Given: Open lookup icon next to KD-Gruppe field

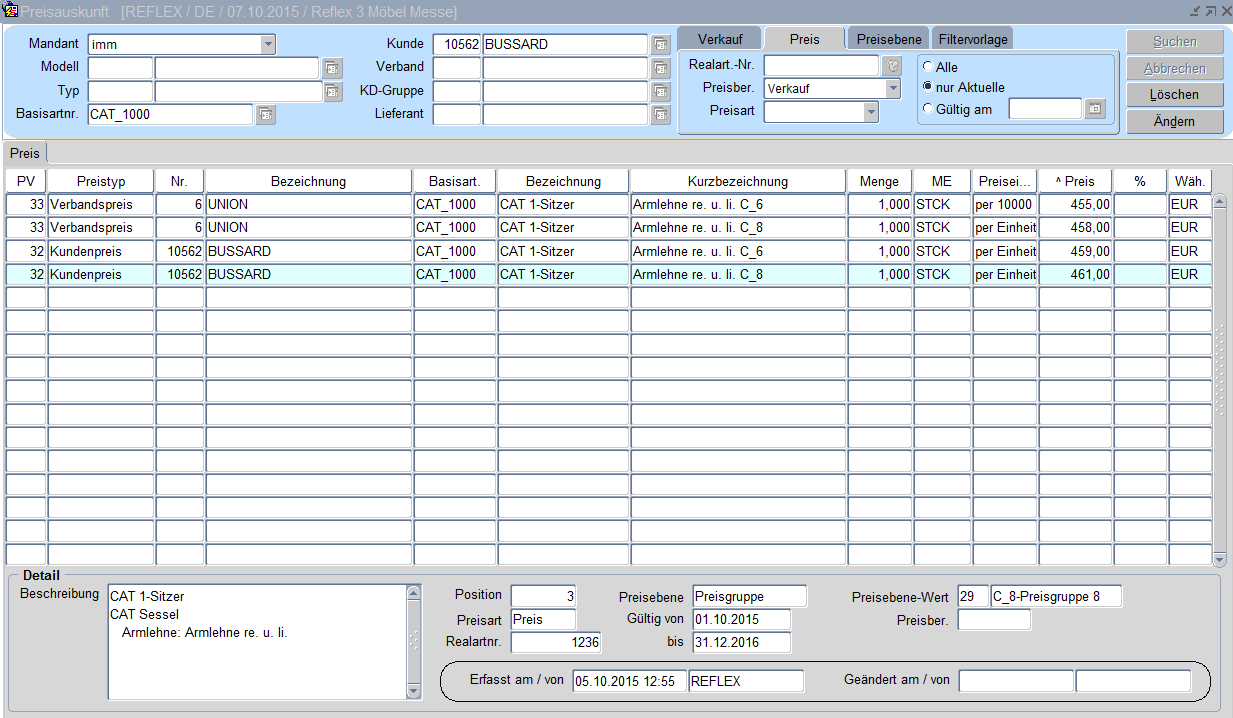Looking at the screenshot, I should point(660,92).
